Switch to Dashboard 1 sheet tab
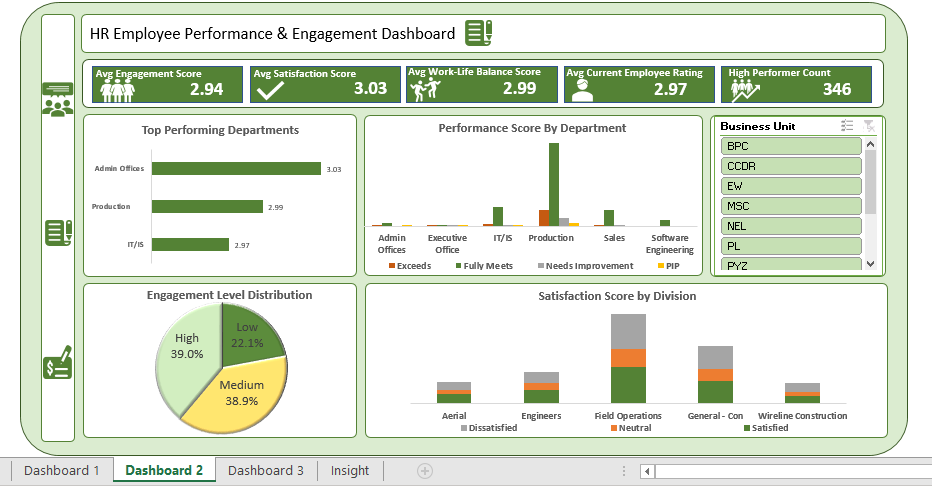The width and height of the screenshot is (932, 486). (62, 471)
